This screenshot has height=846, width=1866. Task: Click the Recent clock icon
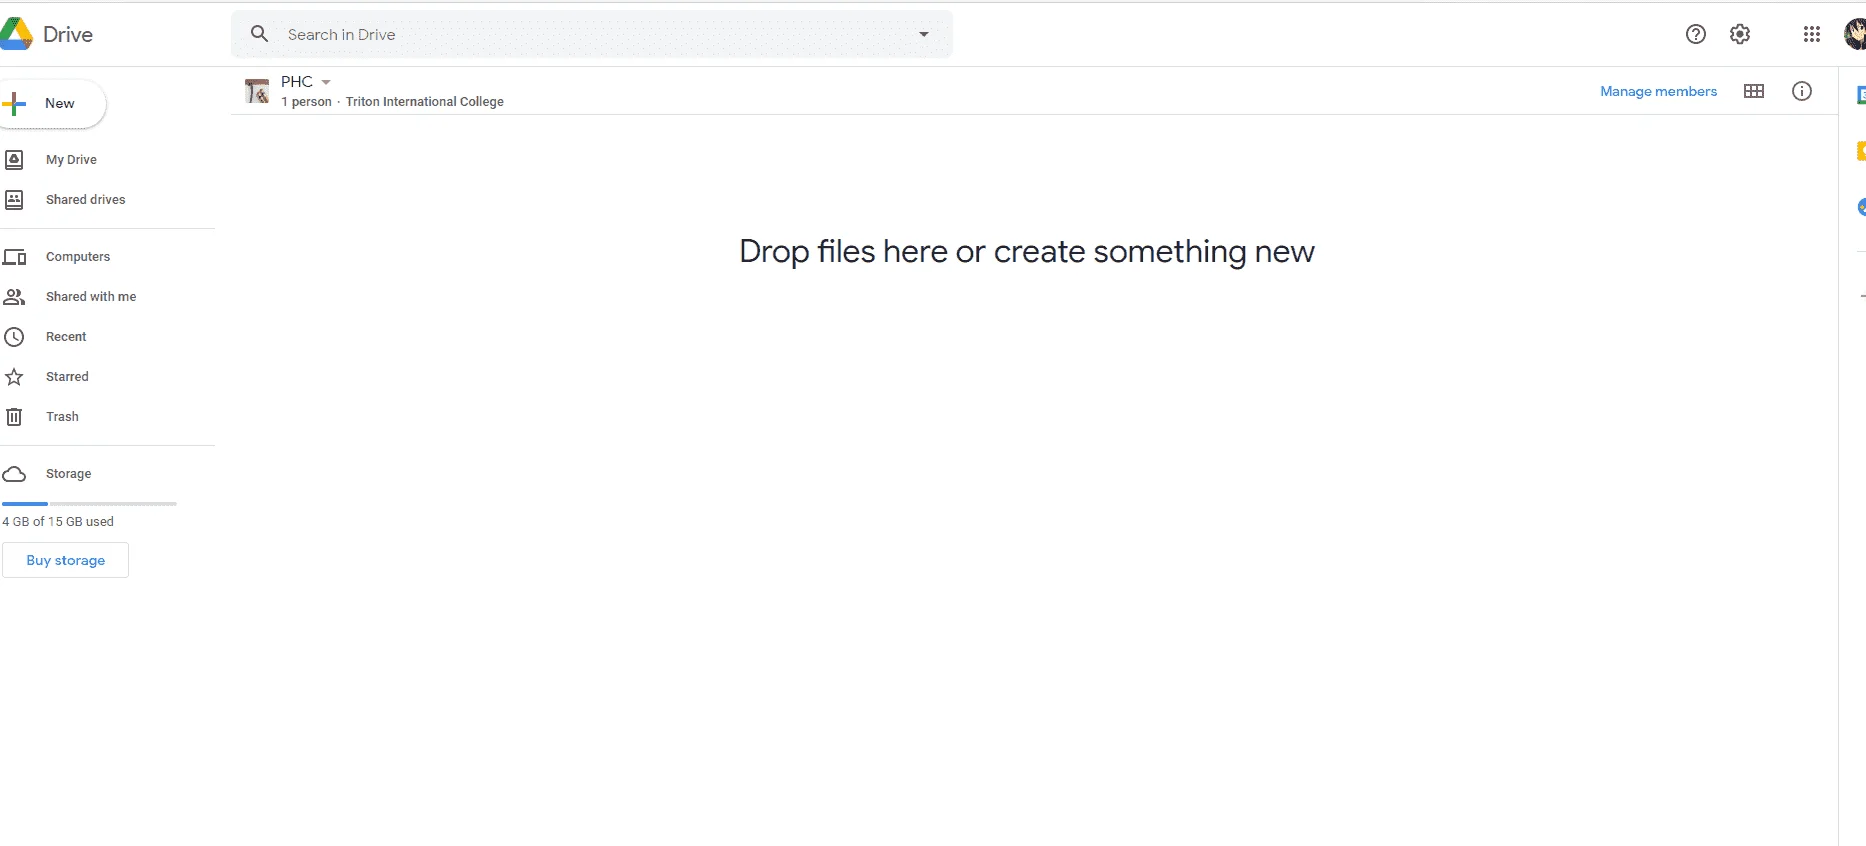coord(14,337)
